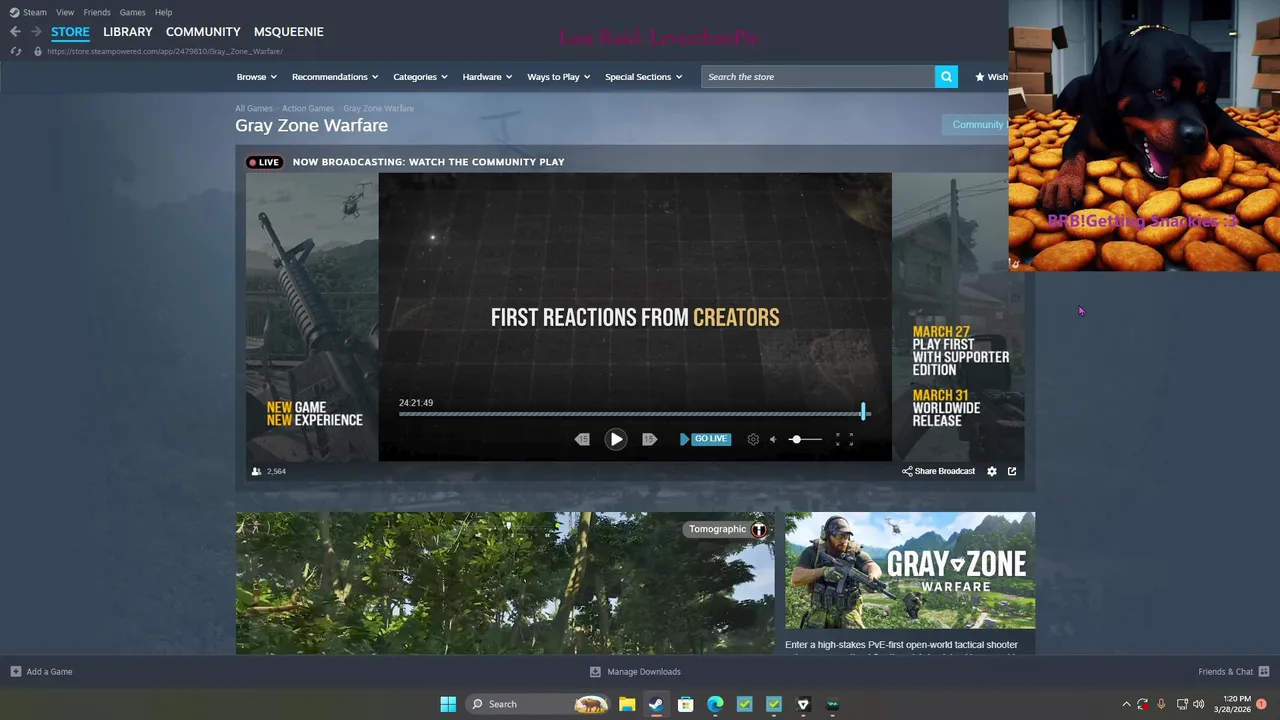The width and height of the screenshot is (1280, 720).
Task: Click the Gray Zone Warfare breadcrumb
Action: [378, 108]
